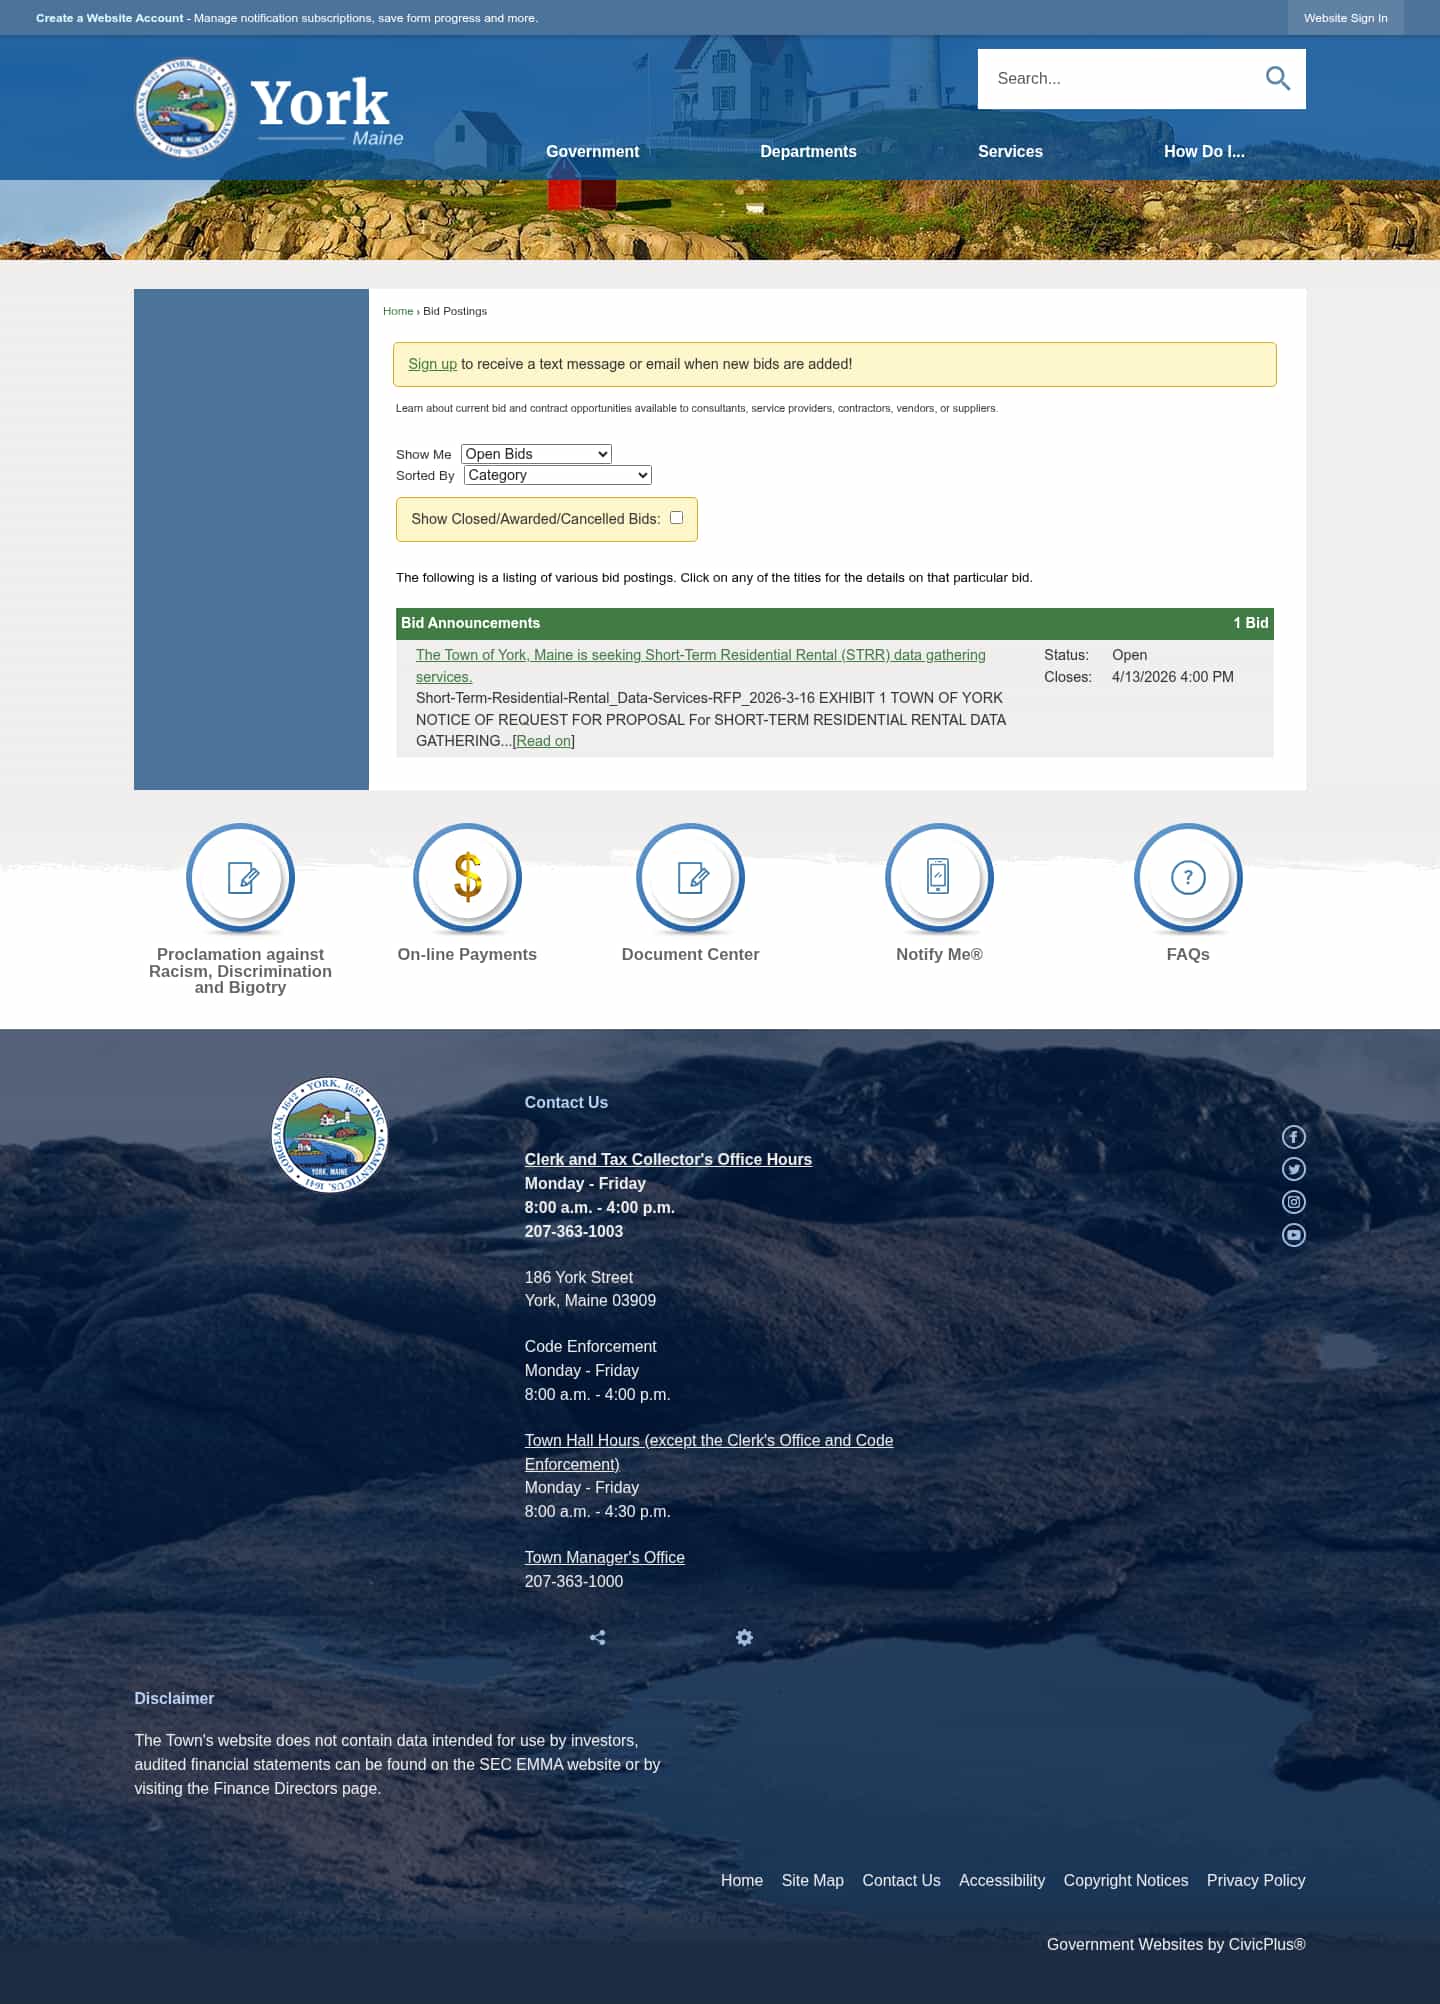Image resolution: width=1440 pixels, height=2004 pixels.
Task: Click the search magnifier icon
Action: [1277, 78]
